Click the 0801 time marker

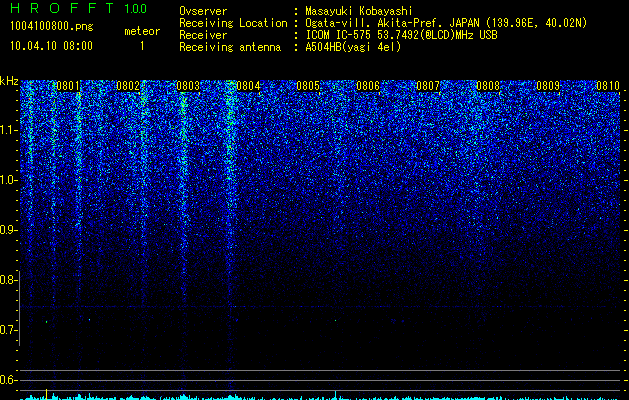68,86
